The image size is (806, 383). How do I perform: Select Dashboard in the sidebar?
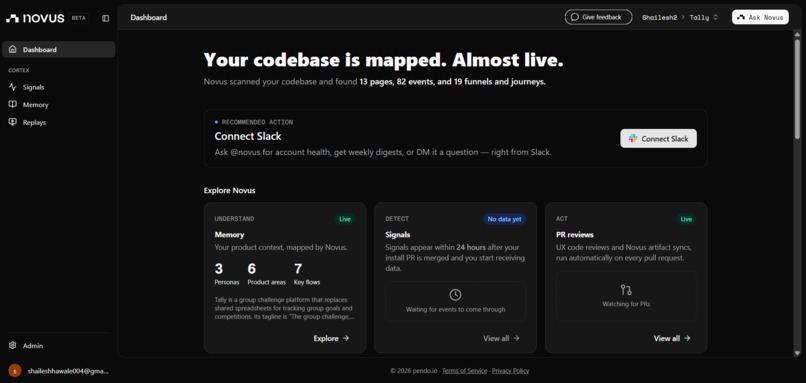59,49
